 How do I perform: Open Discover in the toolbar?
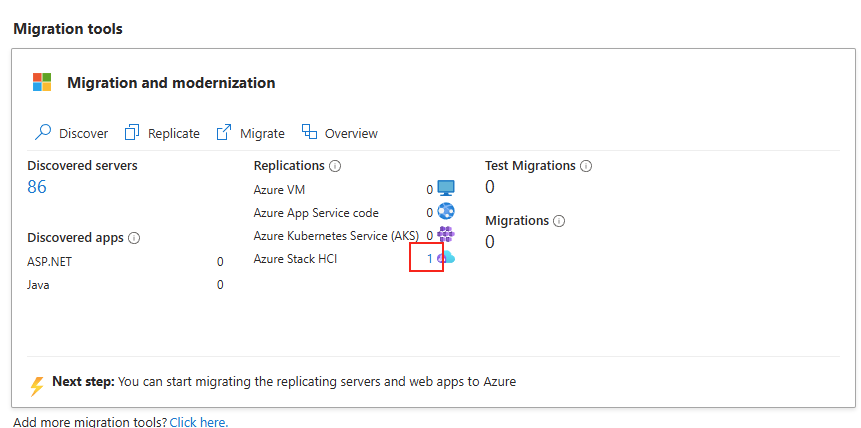coord(71,133)
